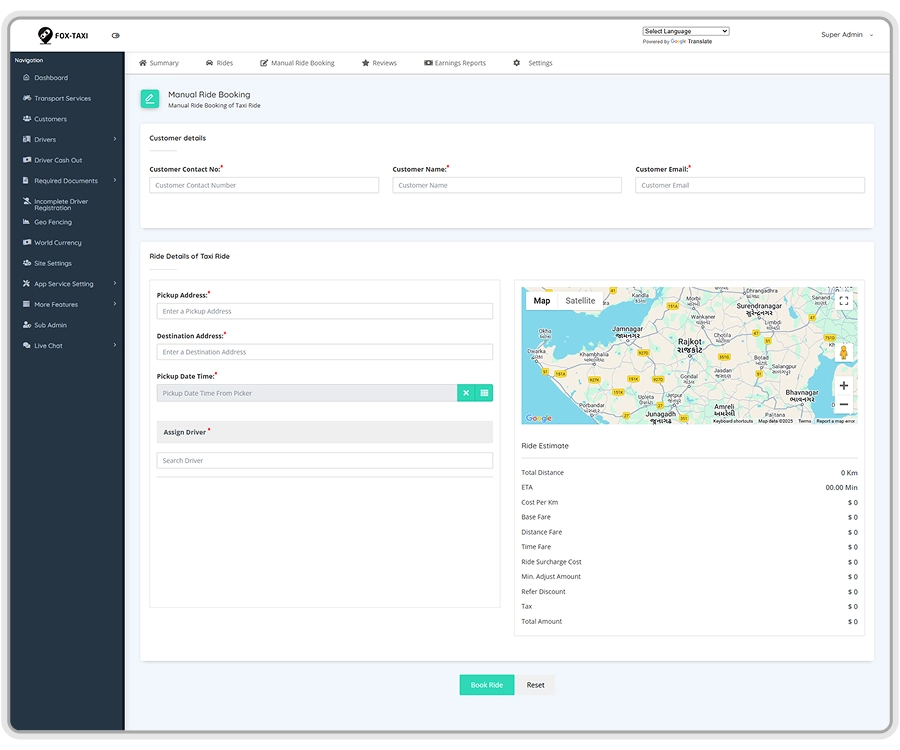The height and width of the screenshot is (750, 900).
Task: Click the Required Documents sidebar icon
Action: point(26,180)
